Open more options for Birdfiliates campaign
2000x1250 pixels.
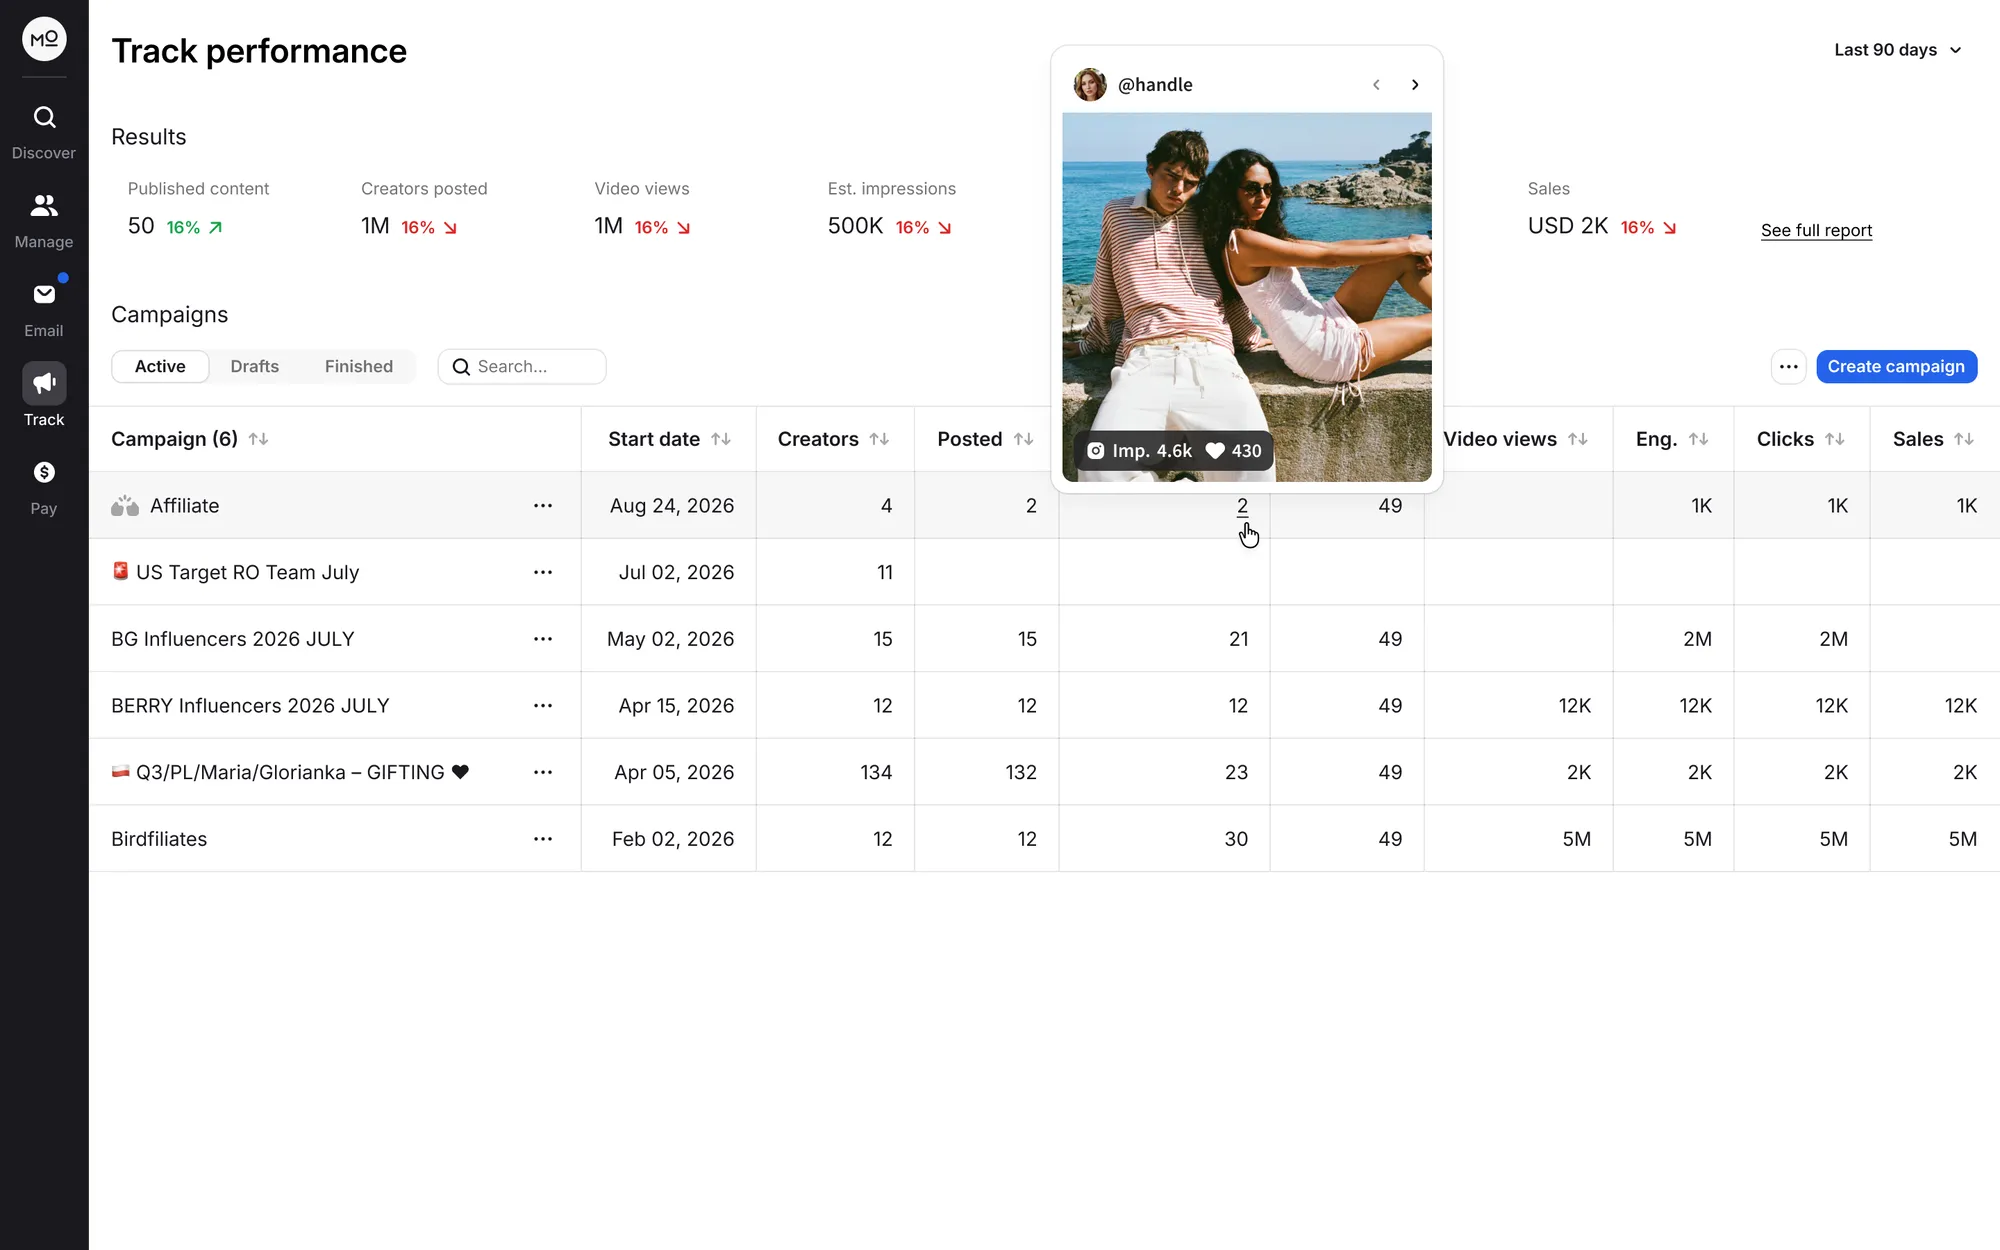[543, 839]
